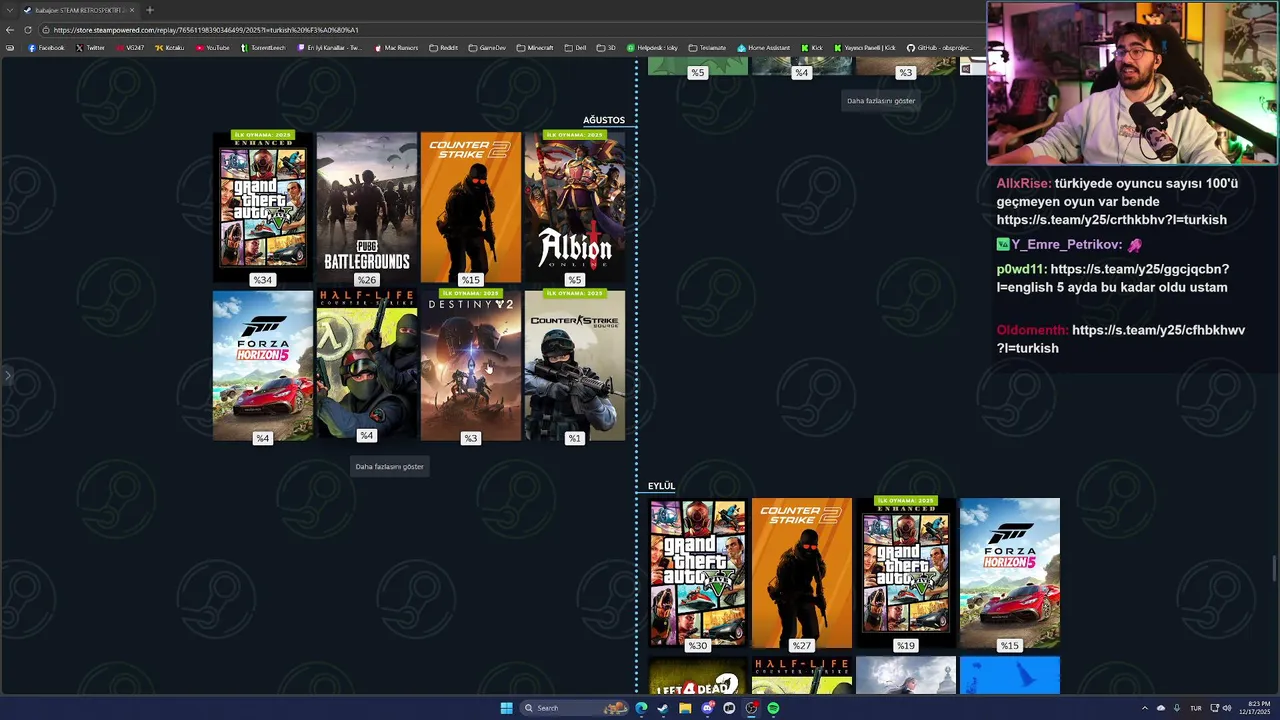Open the Minecraft bookmarks folder
The width and height of the screenshot is (1280, 720).
click(x=535, y=48)
